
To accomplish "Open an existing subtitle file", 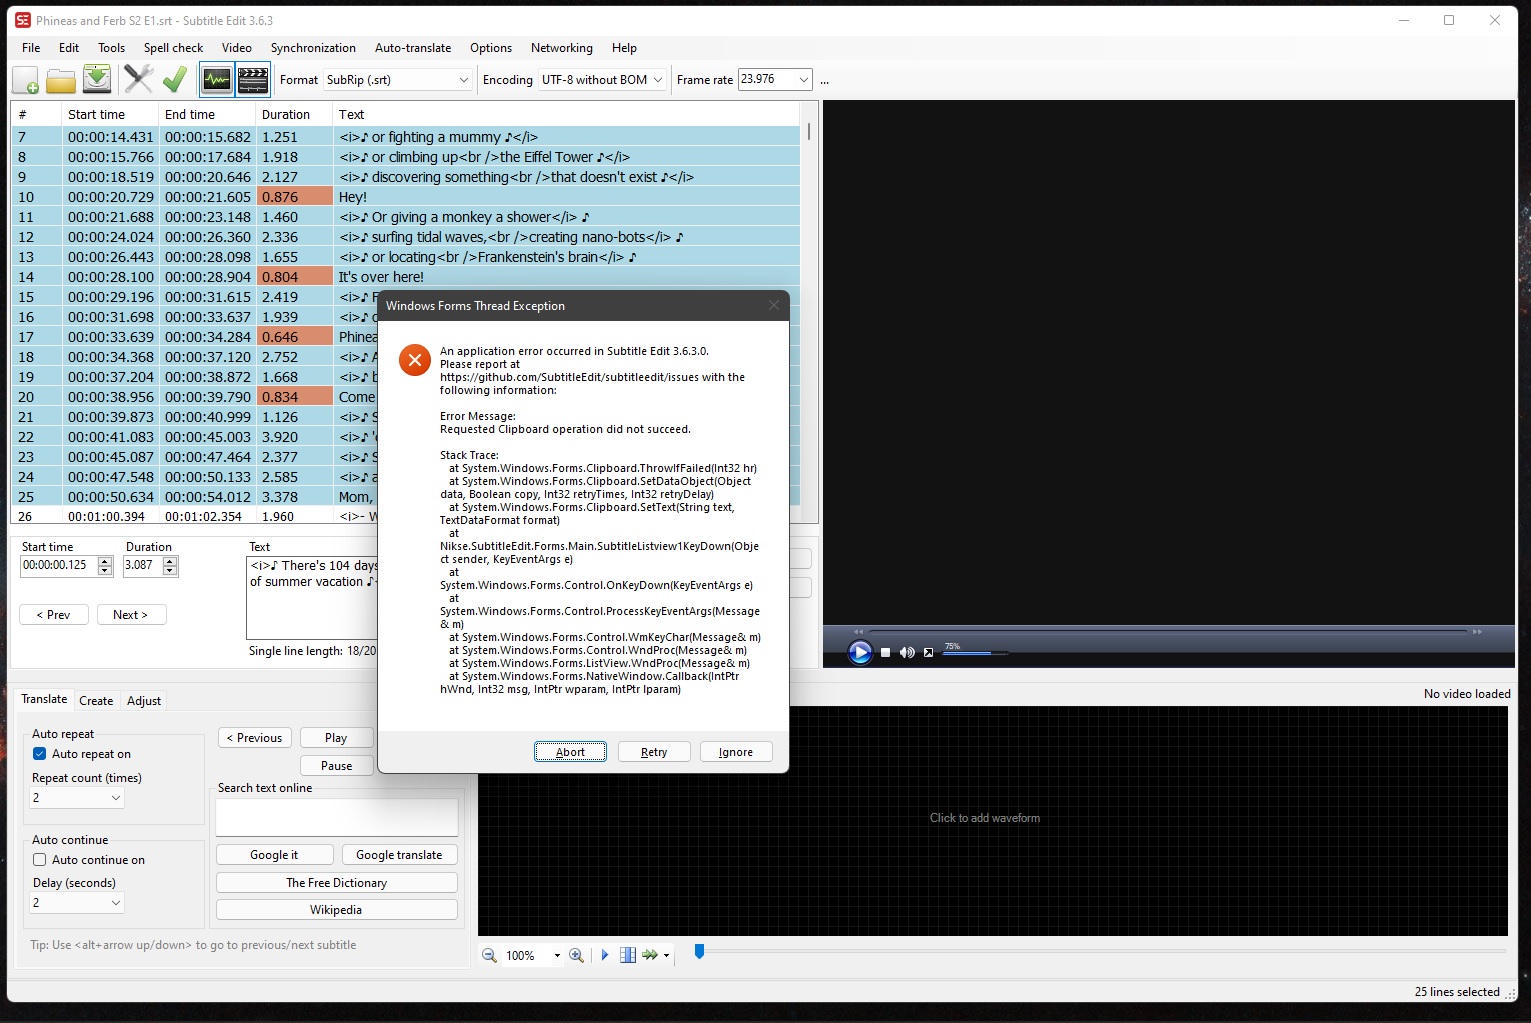I will [x=60, y=79].
